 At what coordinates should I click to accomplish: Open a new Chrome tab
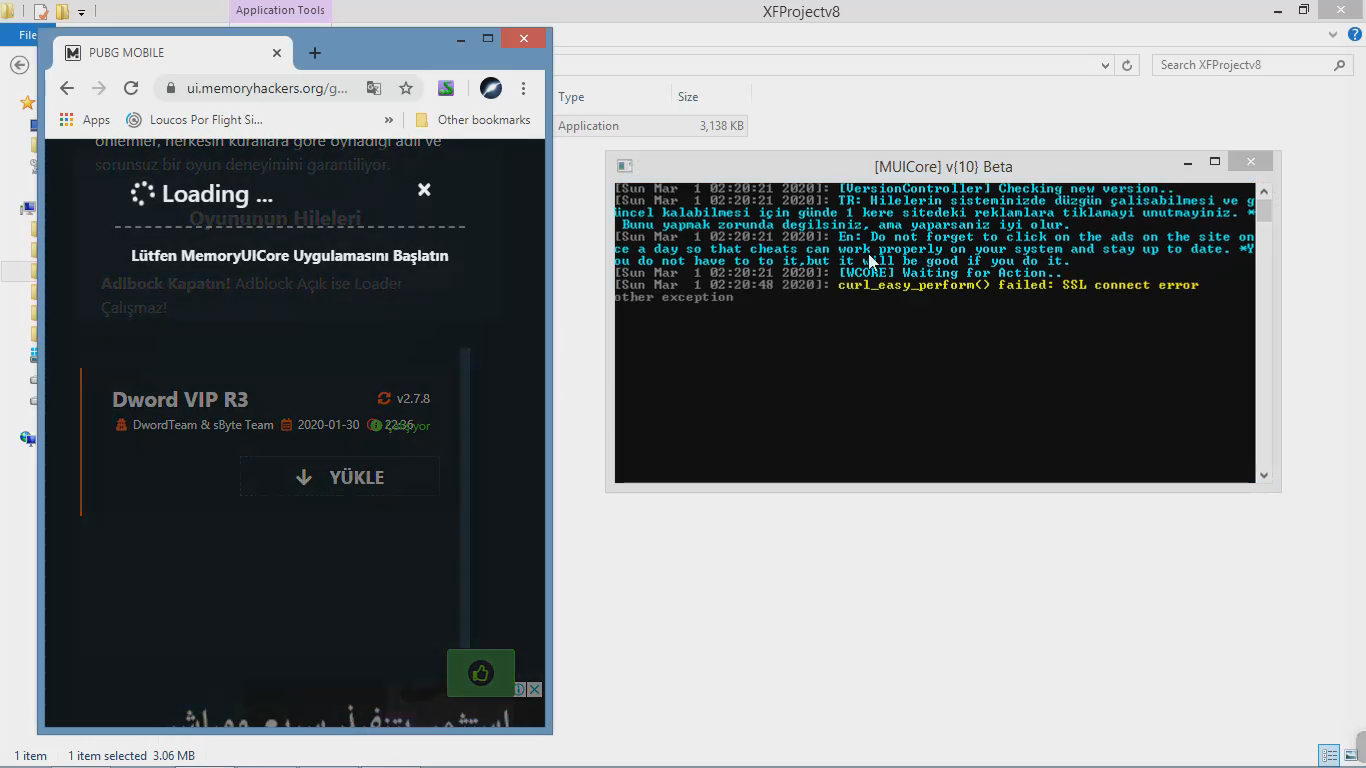pos(315,53)
